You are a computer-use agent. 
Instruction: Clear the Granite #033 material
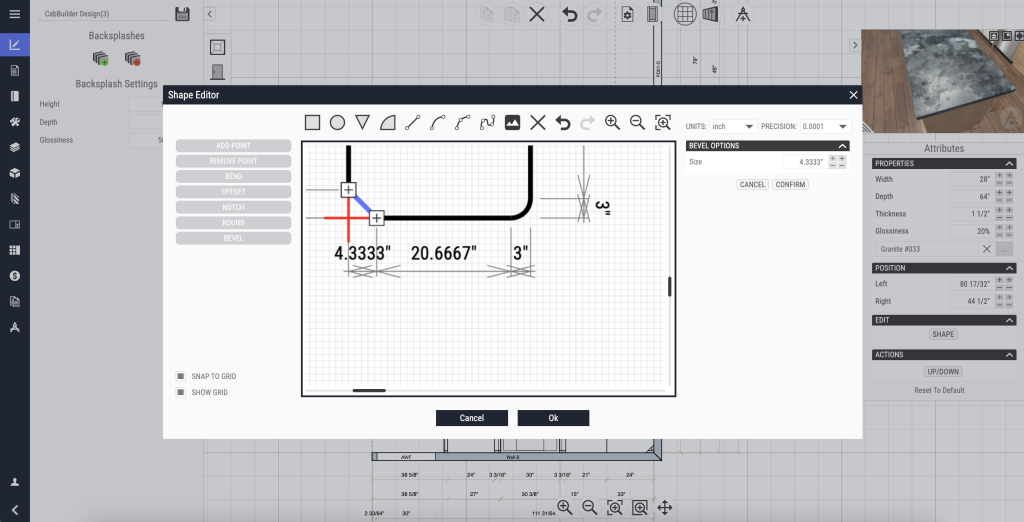[987, 249]
